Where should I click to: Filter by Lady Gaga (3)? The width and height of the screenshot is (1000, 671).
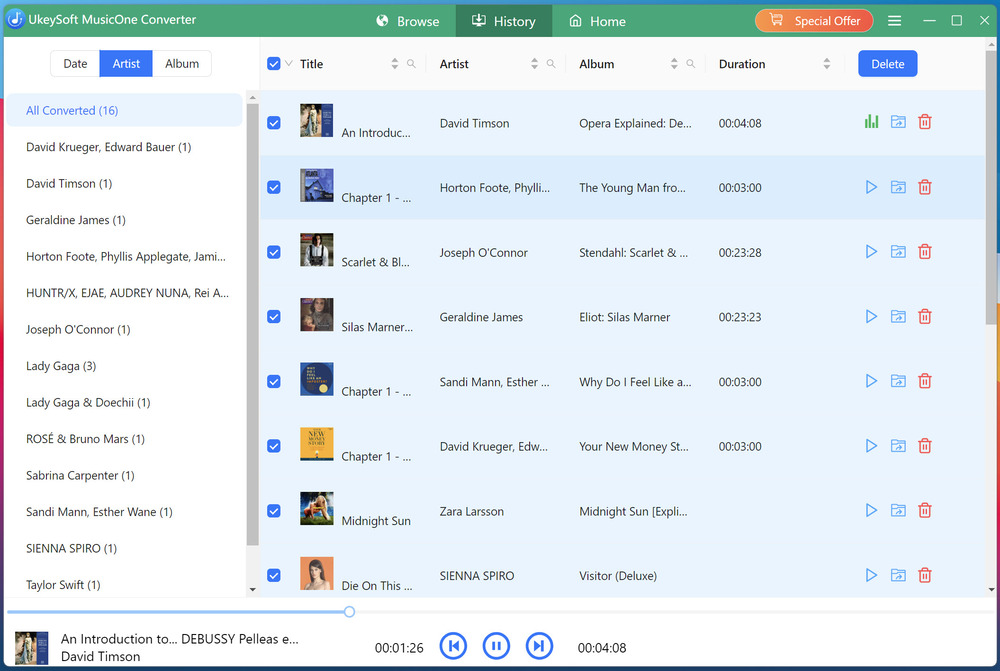tap(125, 366)
